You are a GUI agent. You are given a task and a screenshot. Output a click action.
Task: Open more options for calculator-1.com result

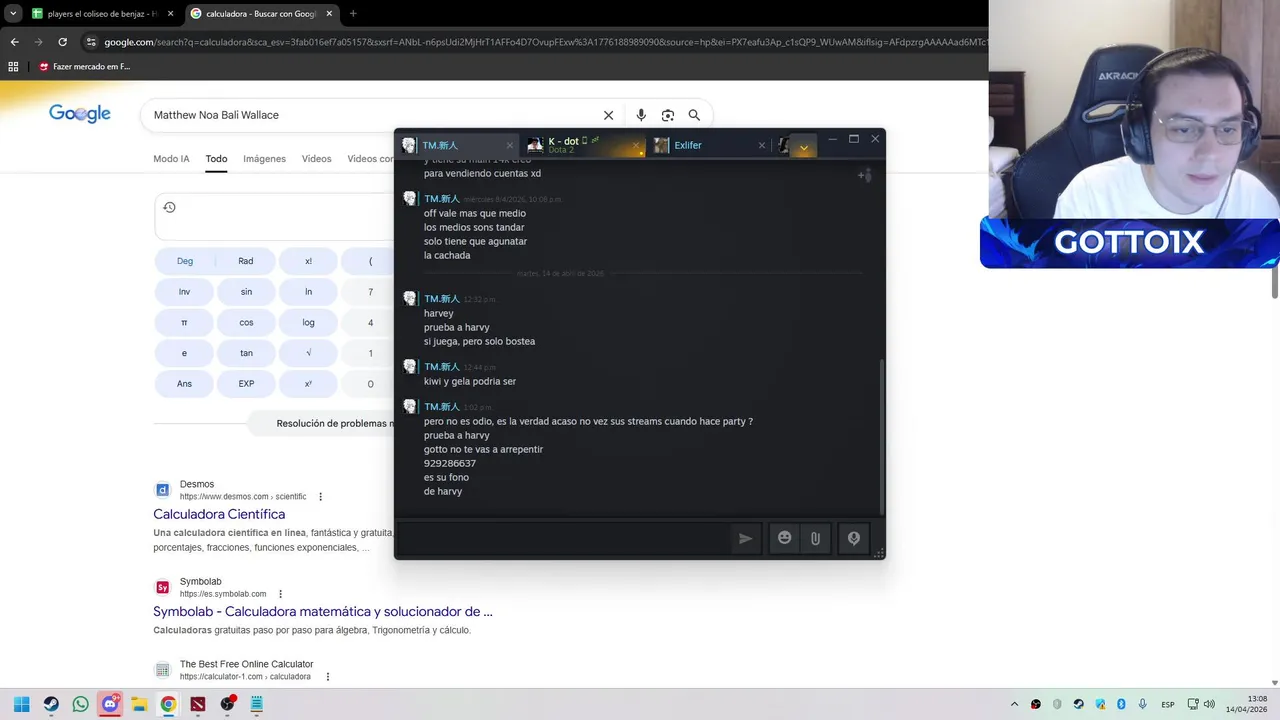[x=327, y=677]
